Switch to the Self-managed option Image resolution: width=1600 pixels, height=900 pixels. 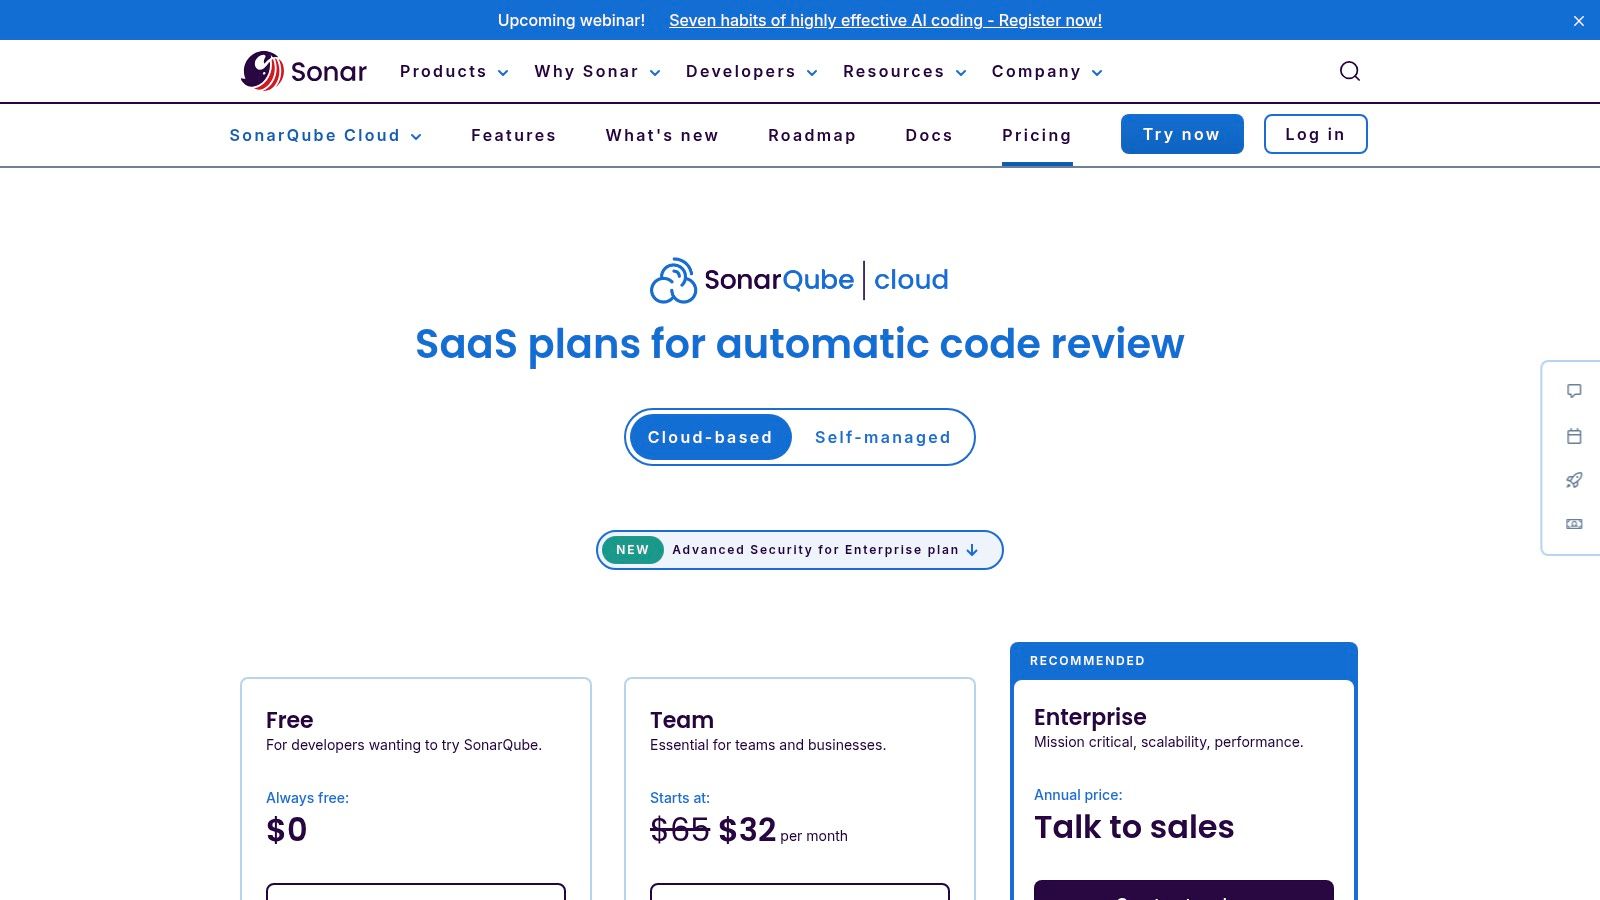pos(883,437)
